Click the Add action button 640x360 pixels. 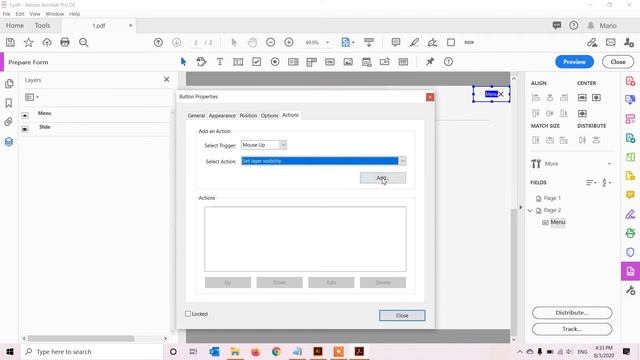[x=383, y=178]
